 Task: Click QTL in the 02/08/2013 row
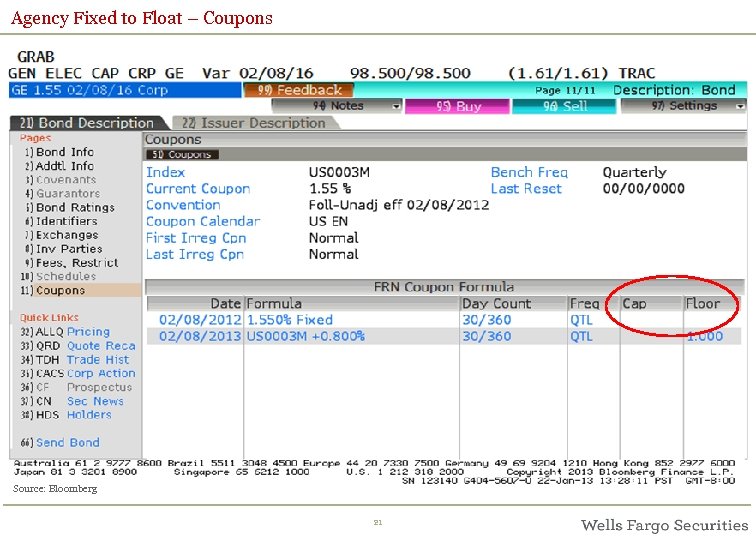click(581, 337)
